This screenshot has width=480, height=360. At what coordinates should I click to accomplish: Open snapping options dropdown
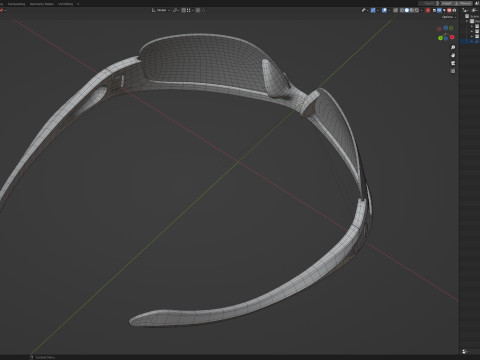[190, 10]
